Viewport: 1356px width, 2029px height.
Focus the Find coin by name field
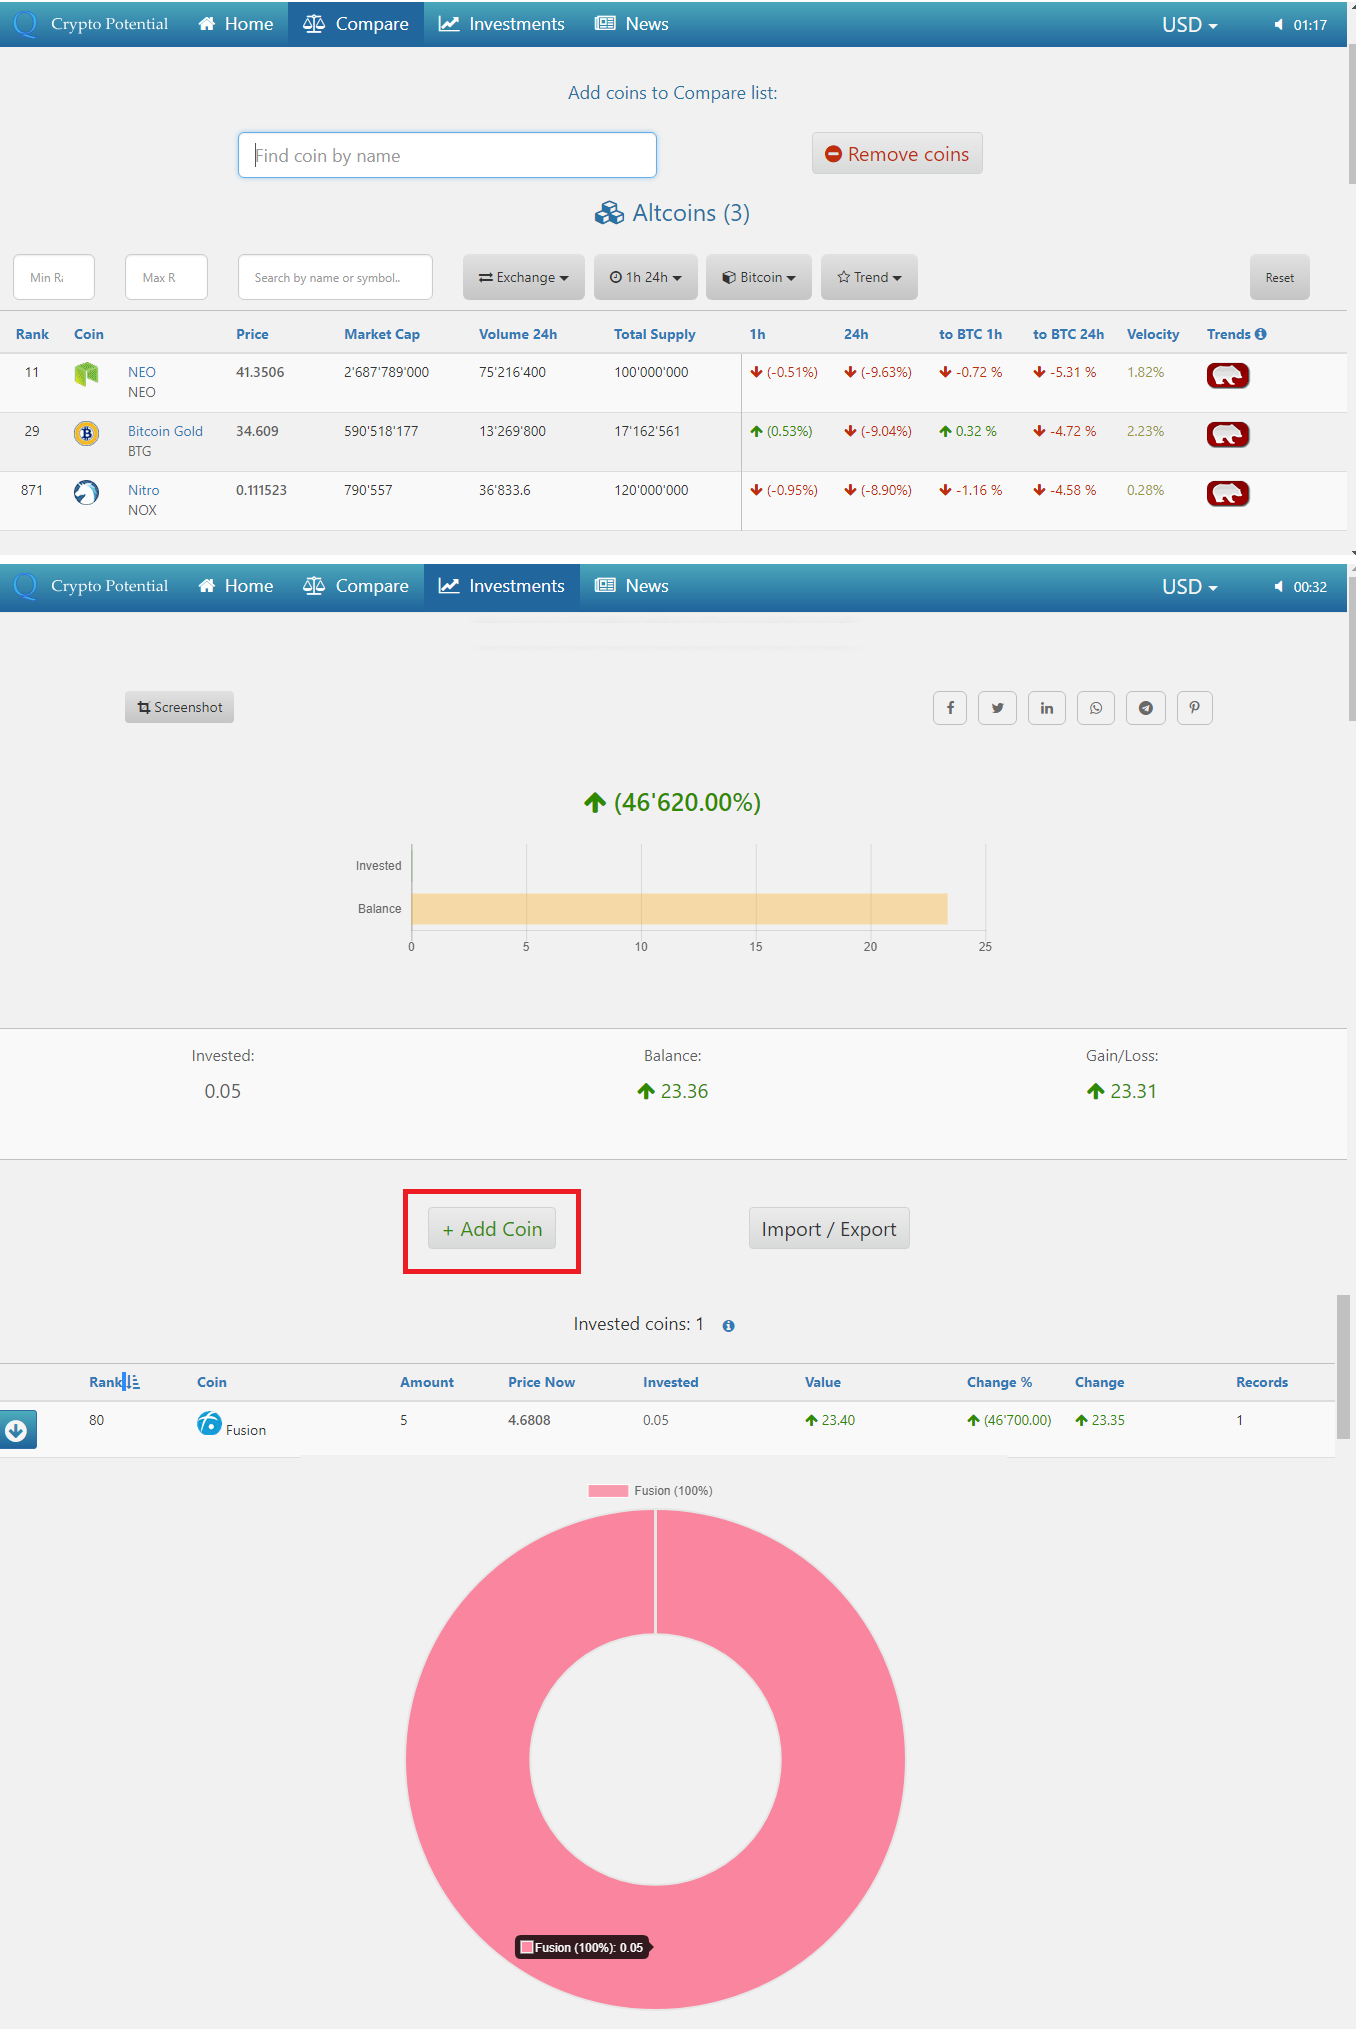tap(447, 155)
